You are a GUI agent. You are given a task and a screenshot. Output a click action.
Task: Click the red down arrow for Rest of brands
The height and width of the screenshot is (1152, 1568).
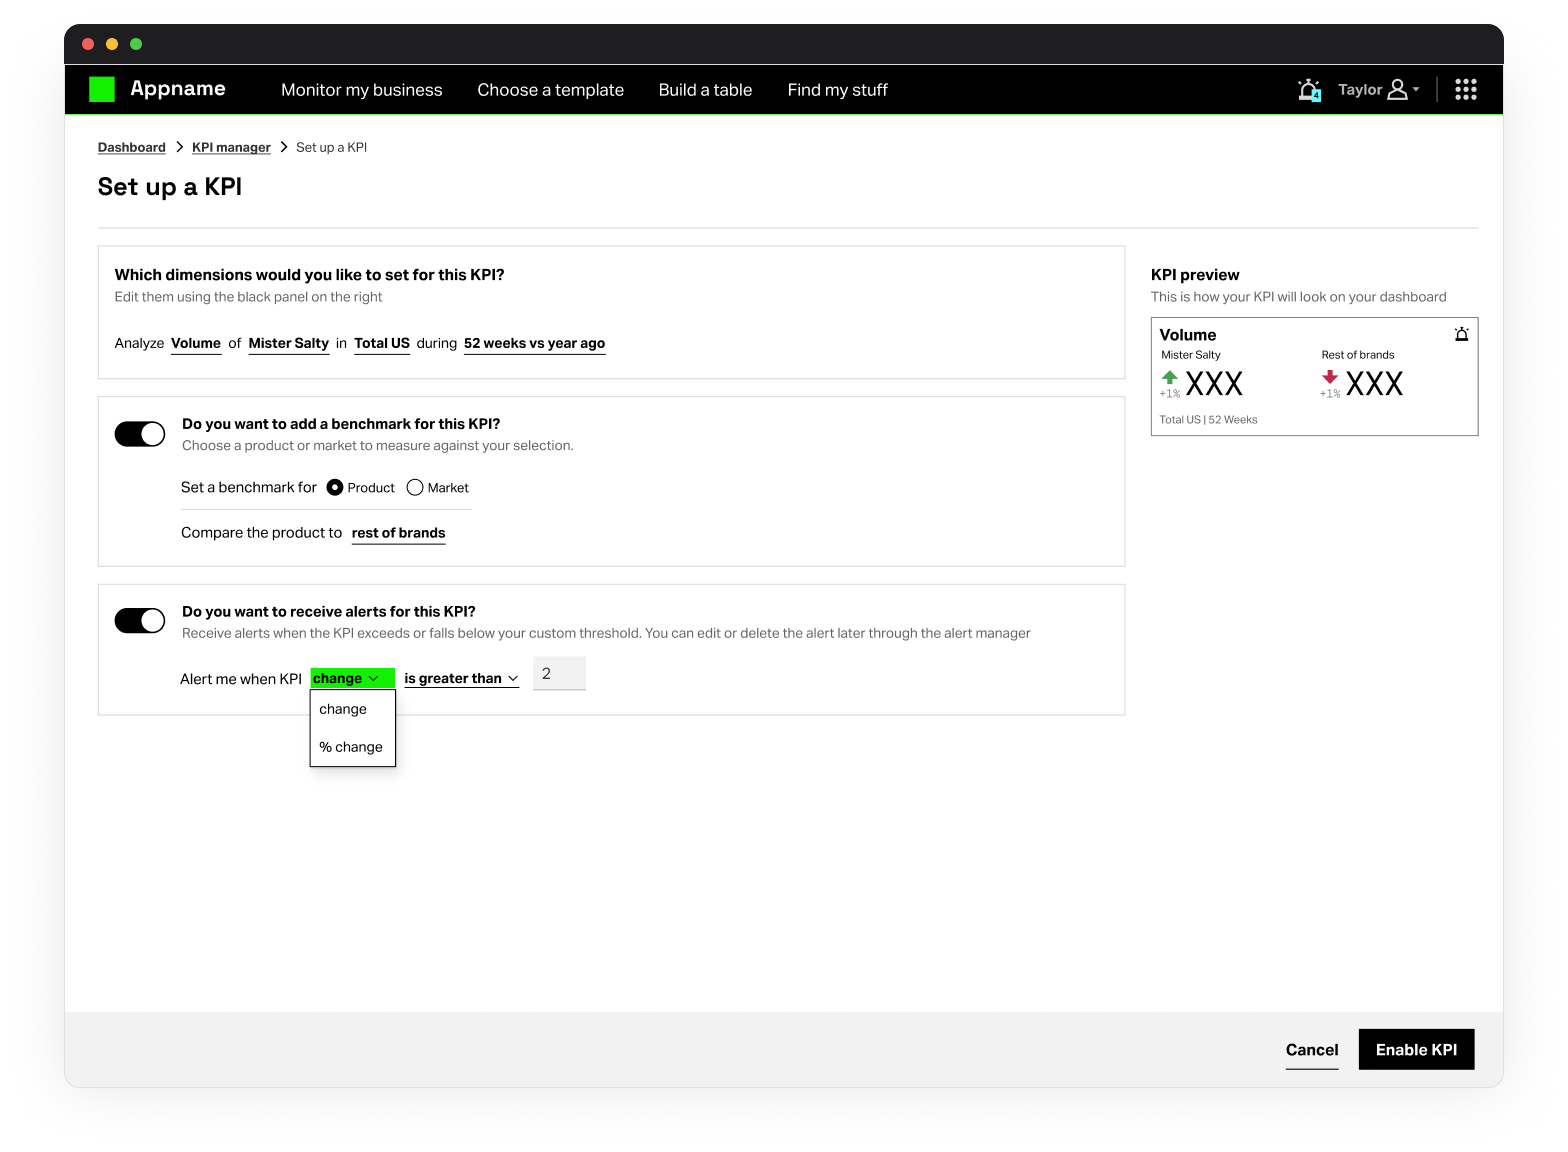click(x=1329, y=378)
